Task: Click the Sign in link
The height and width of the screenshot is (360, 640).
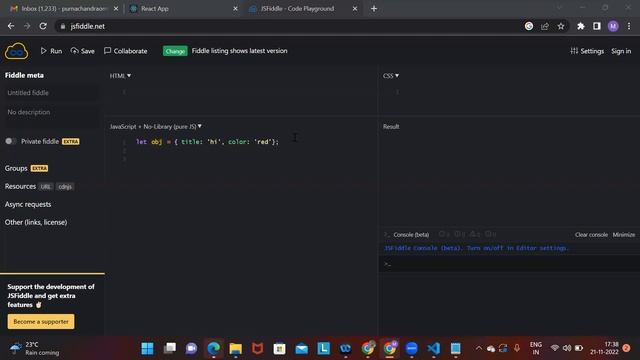Action: 621,51
